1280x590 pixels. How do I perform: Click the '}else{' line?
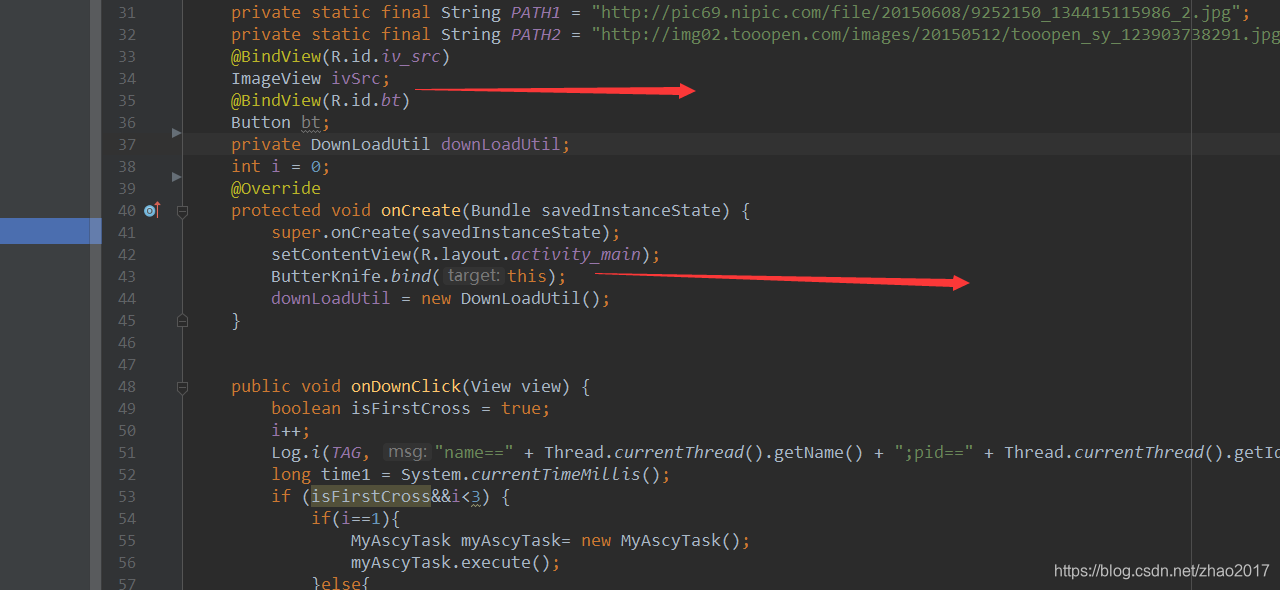pyautogui.click(x=341, y=584)
